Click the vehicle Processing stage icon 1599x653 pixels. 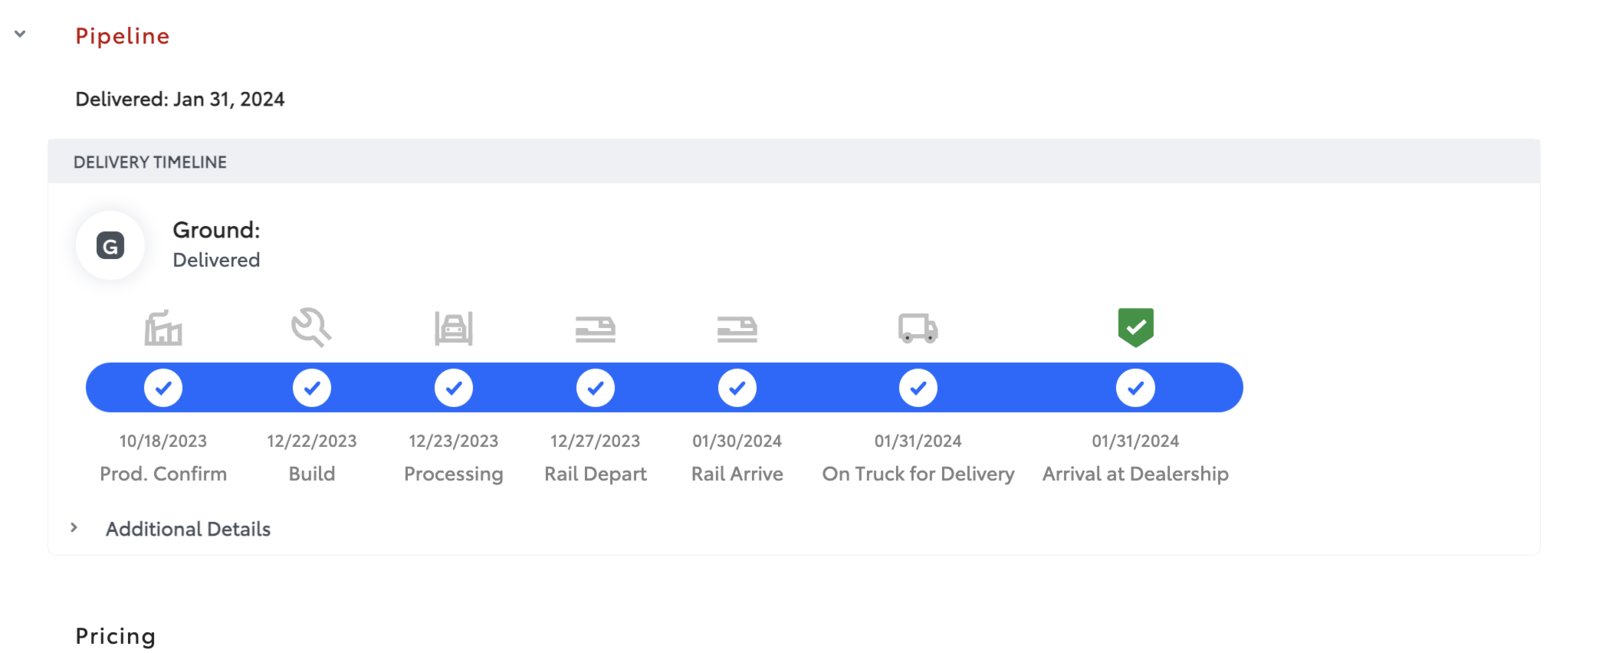(x=453, y=327)
